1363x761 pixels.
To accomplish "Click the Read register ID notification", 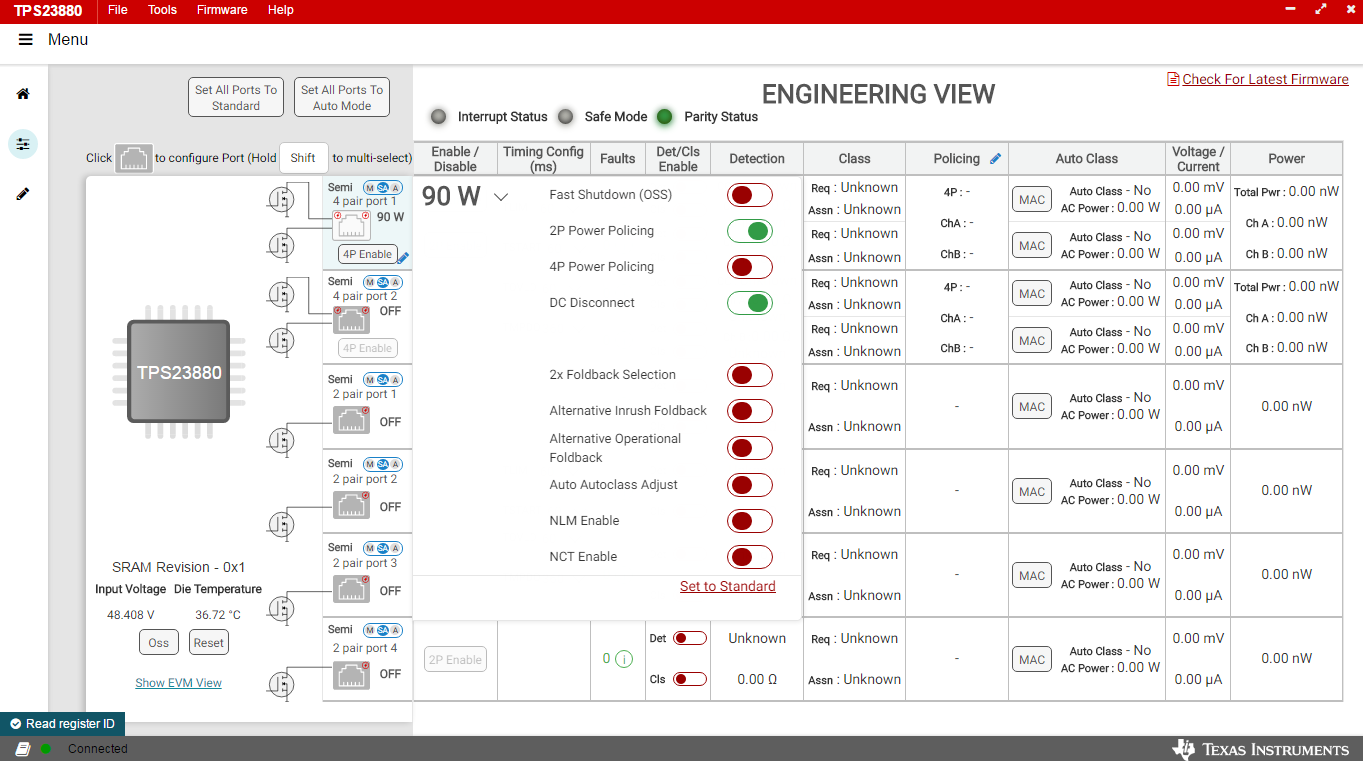I will coord(62,724).
